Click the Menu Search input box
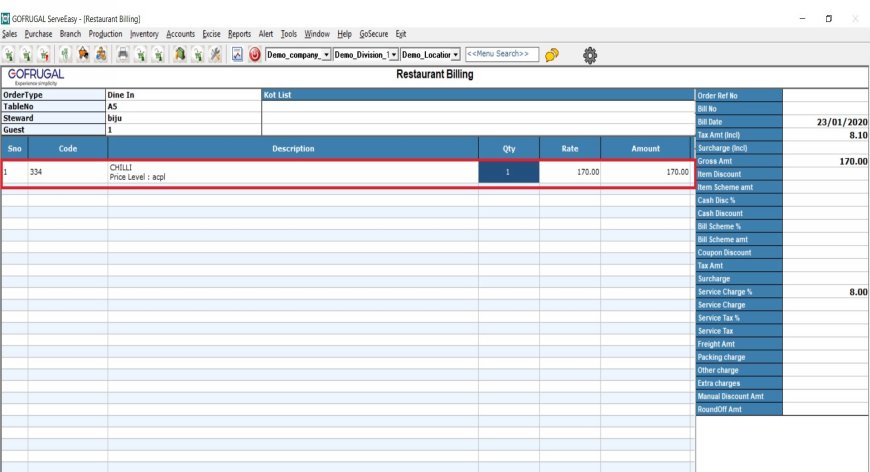The image size is (870, 472). 502,54
